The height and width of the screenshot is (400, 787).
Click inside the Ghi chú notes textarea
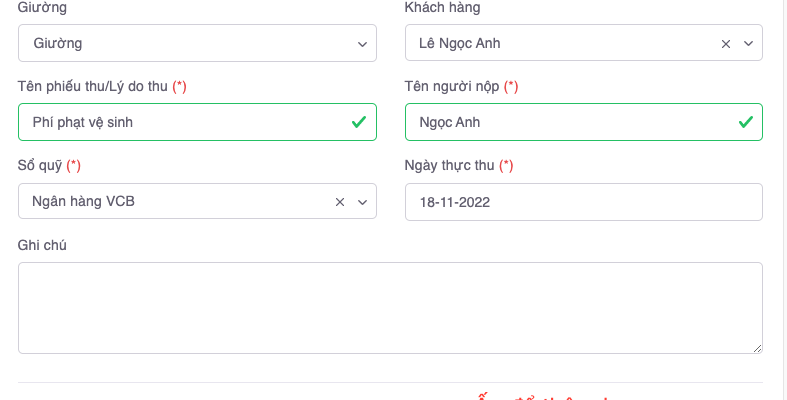390,307
